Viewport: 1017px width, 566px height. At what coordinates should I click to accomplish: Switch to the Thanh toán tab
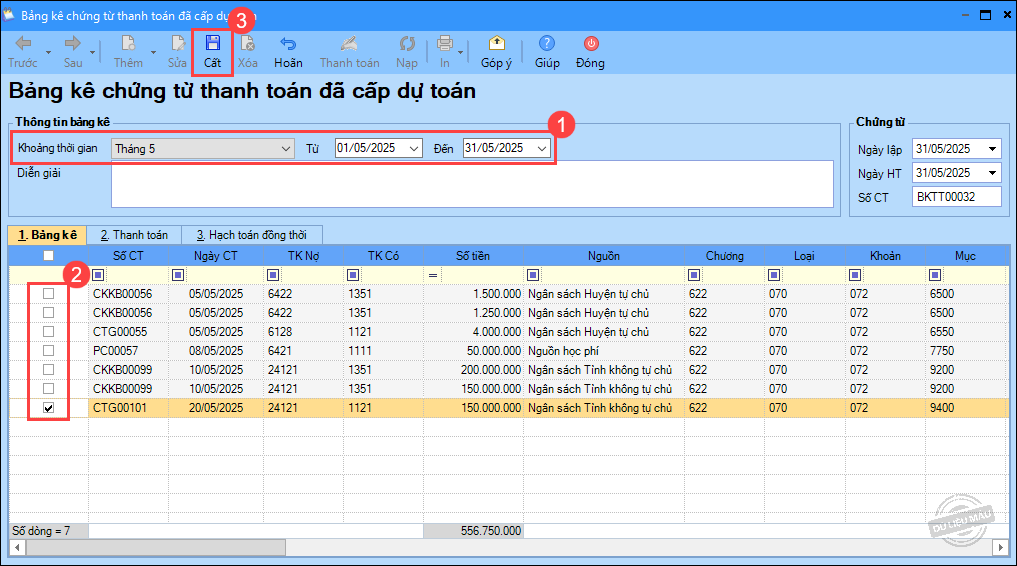click(134, 235)
